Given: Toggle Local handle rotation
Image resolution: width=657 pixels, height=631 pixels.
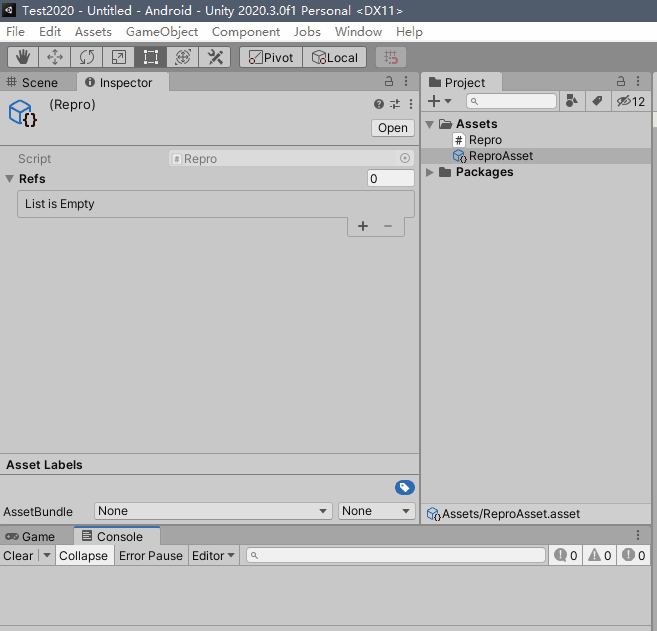Looking at the screenshot, I should coord(334,57).
